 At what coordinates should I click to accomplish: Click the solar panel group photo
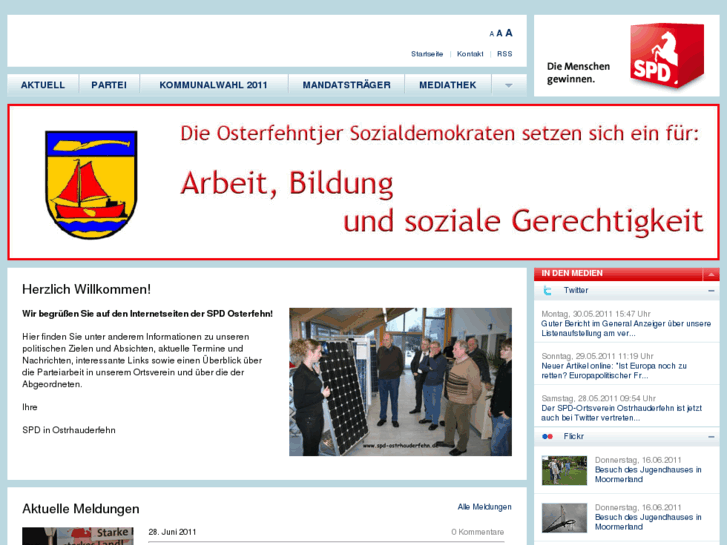[401, 382]
